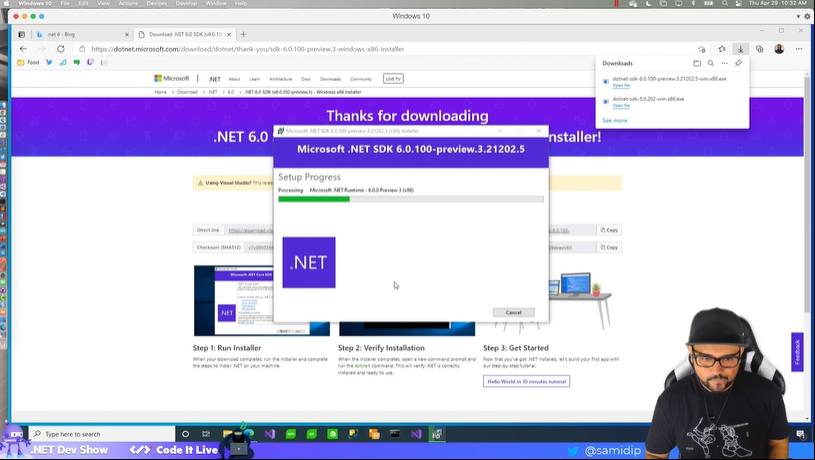Open Edge Settings and more menu
Screen dimensions: 815x460
tap(799, 49)
